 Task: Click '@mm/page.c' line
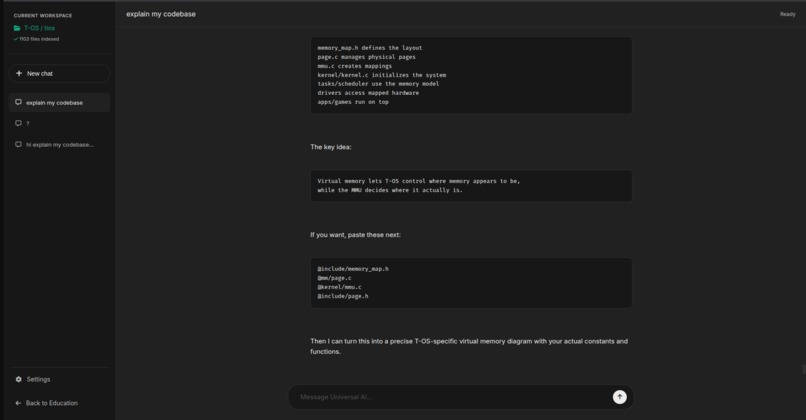pyautogui.click(x=334, y=278)
